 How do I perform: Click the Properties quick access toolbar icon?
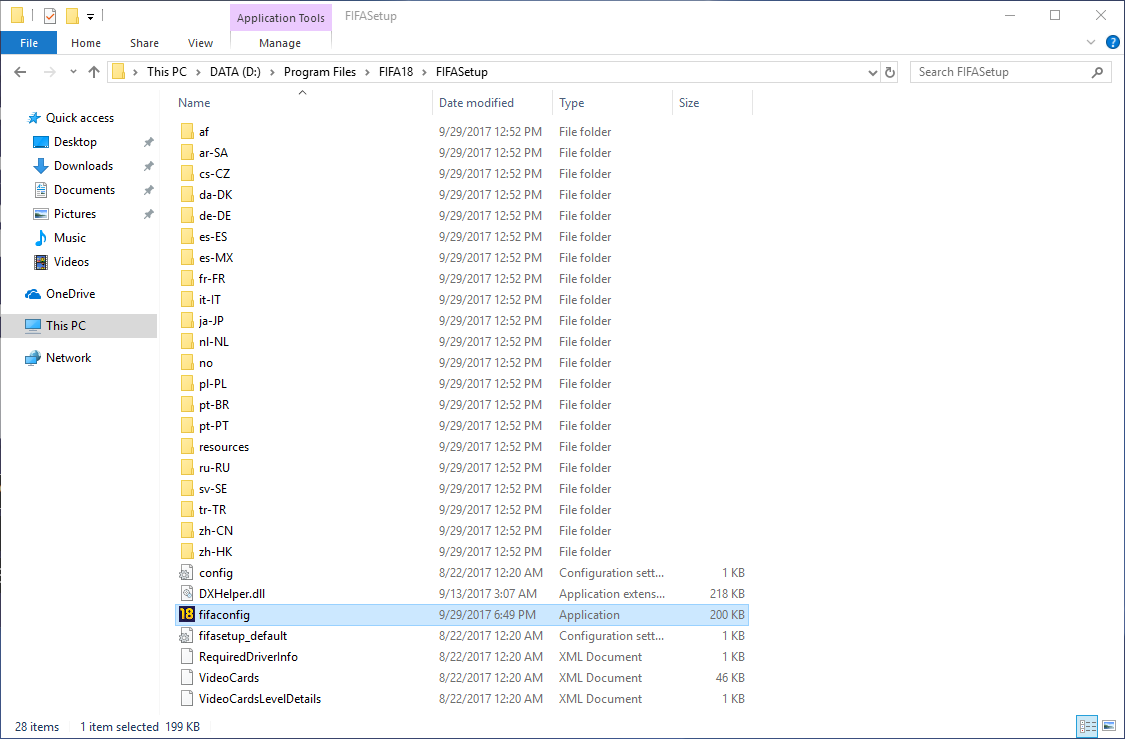tap(50, 16)
